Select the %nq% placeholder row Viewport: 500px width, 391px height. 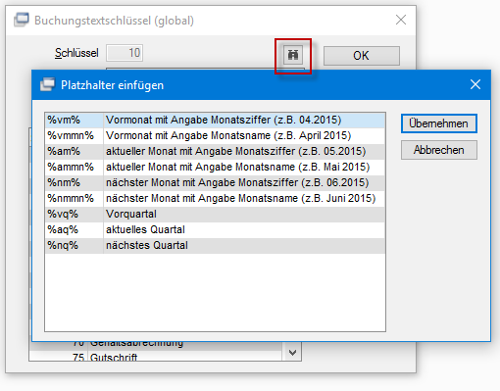[215, 245]
